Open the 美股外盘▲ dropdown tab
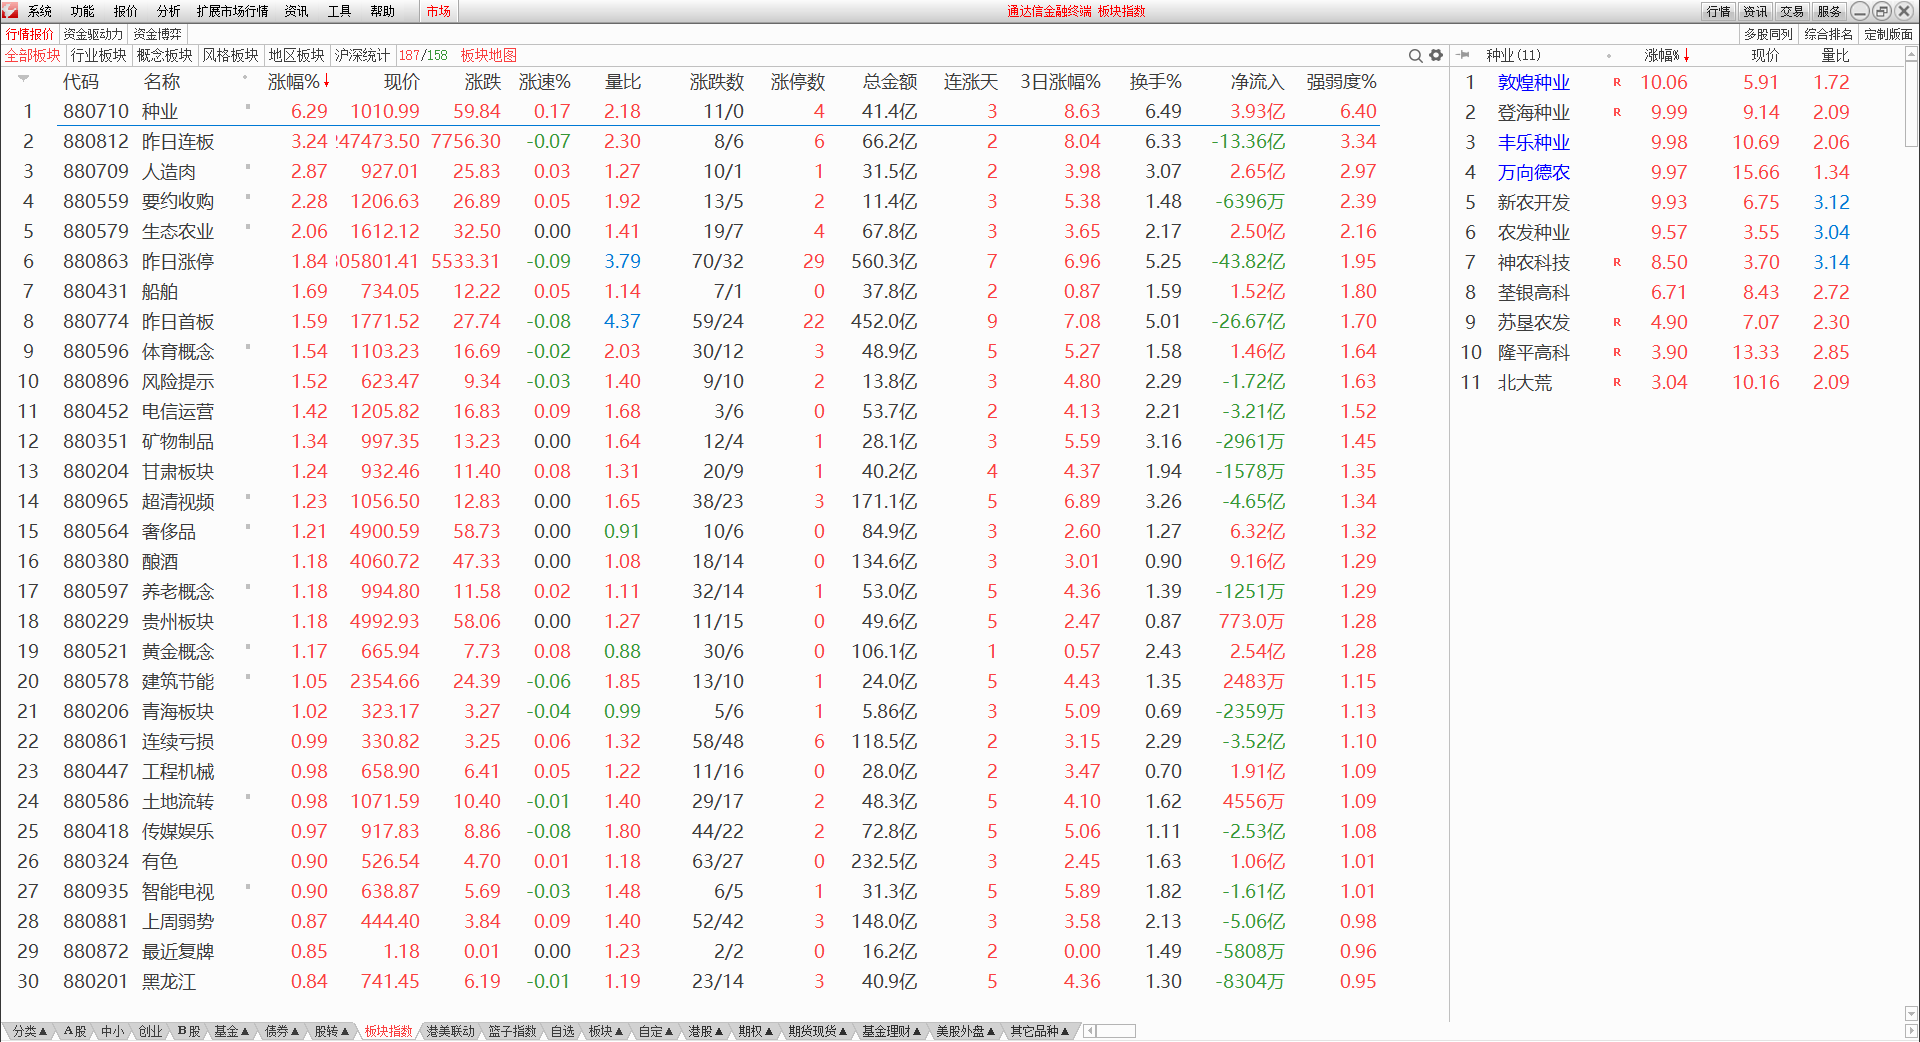 (965, 1031)
